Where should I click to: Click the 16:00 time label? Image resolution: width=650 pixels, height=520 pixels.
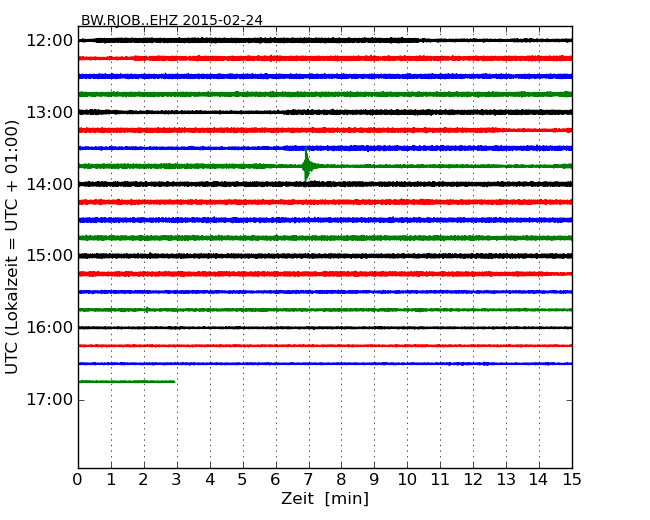(49, 328)
